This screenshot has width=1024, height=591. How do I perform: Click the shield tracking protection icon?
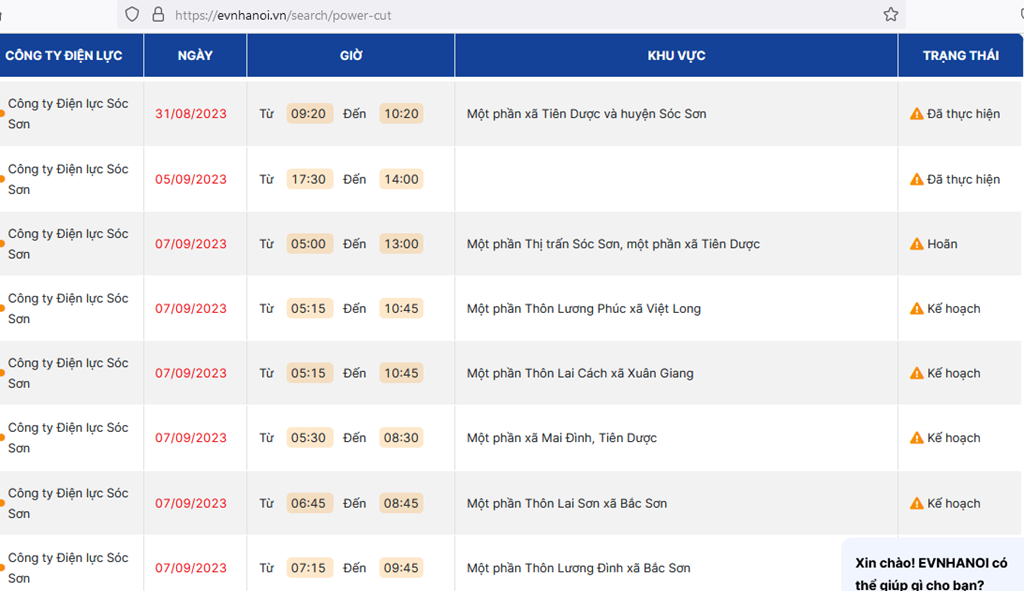132,14
